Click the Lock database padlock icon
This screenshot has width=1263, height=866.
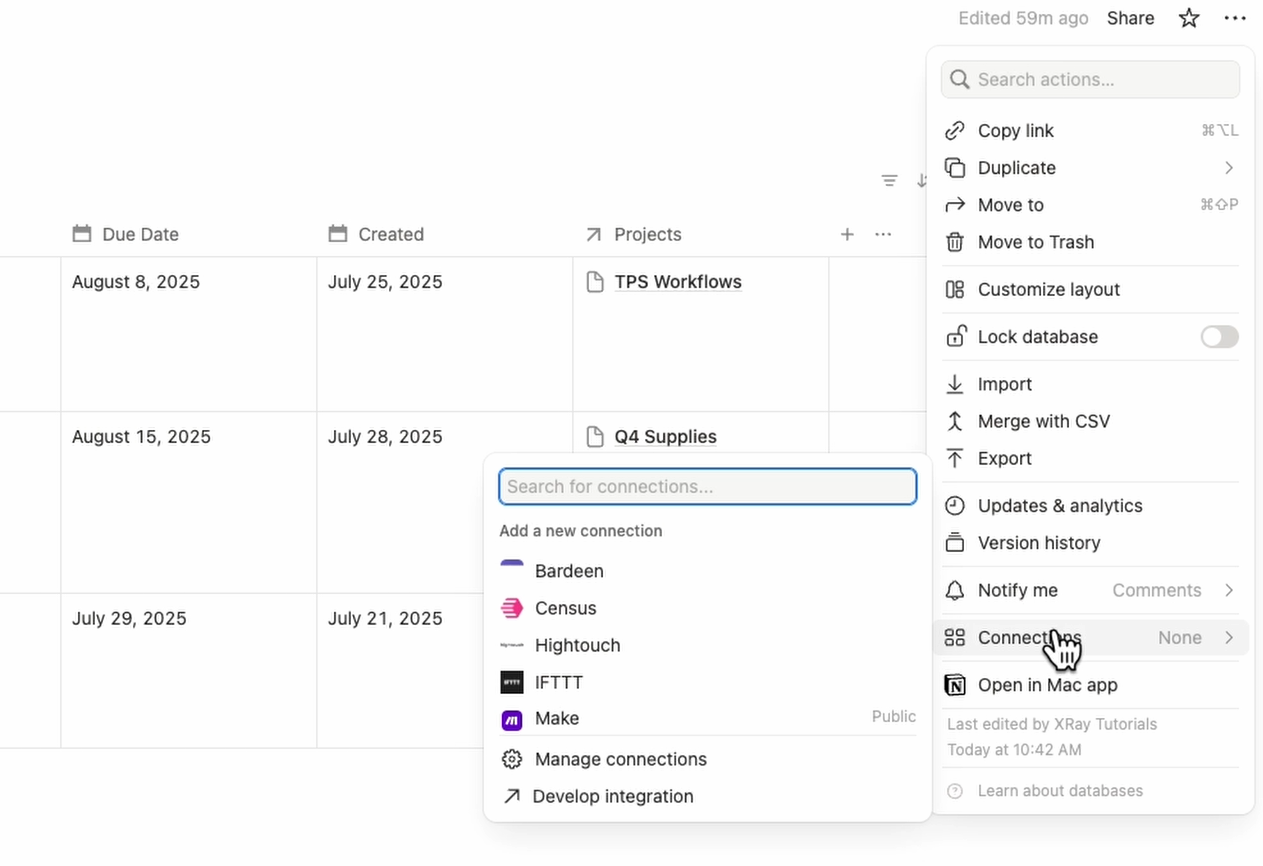click(955, 336)
